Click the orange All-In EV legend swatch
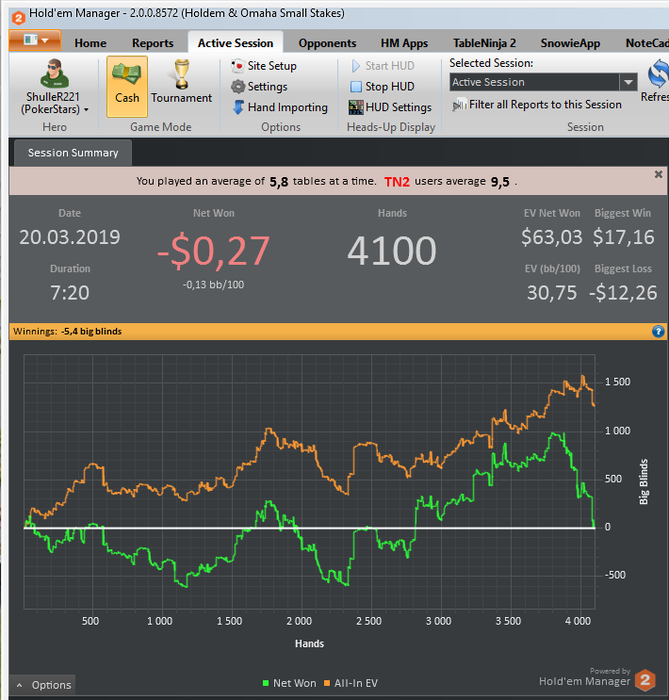The width and height of the screenshot is (669, 700). (327, 683)
